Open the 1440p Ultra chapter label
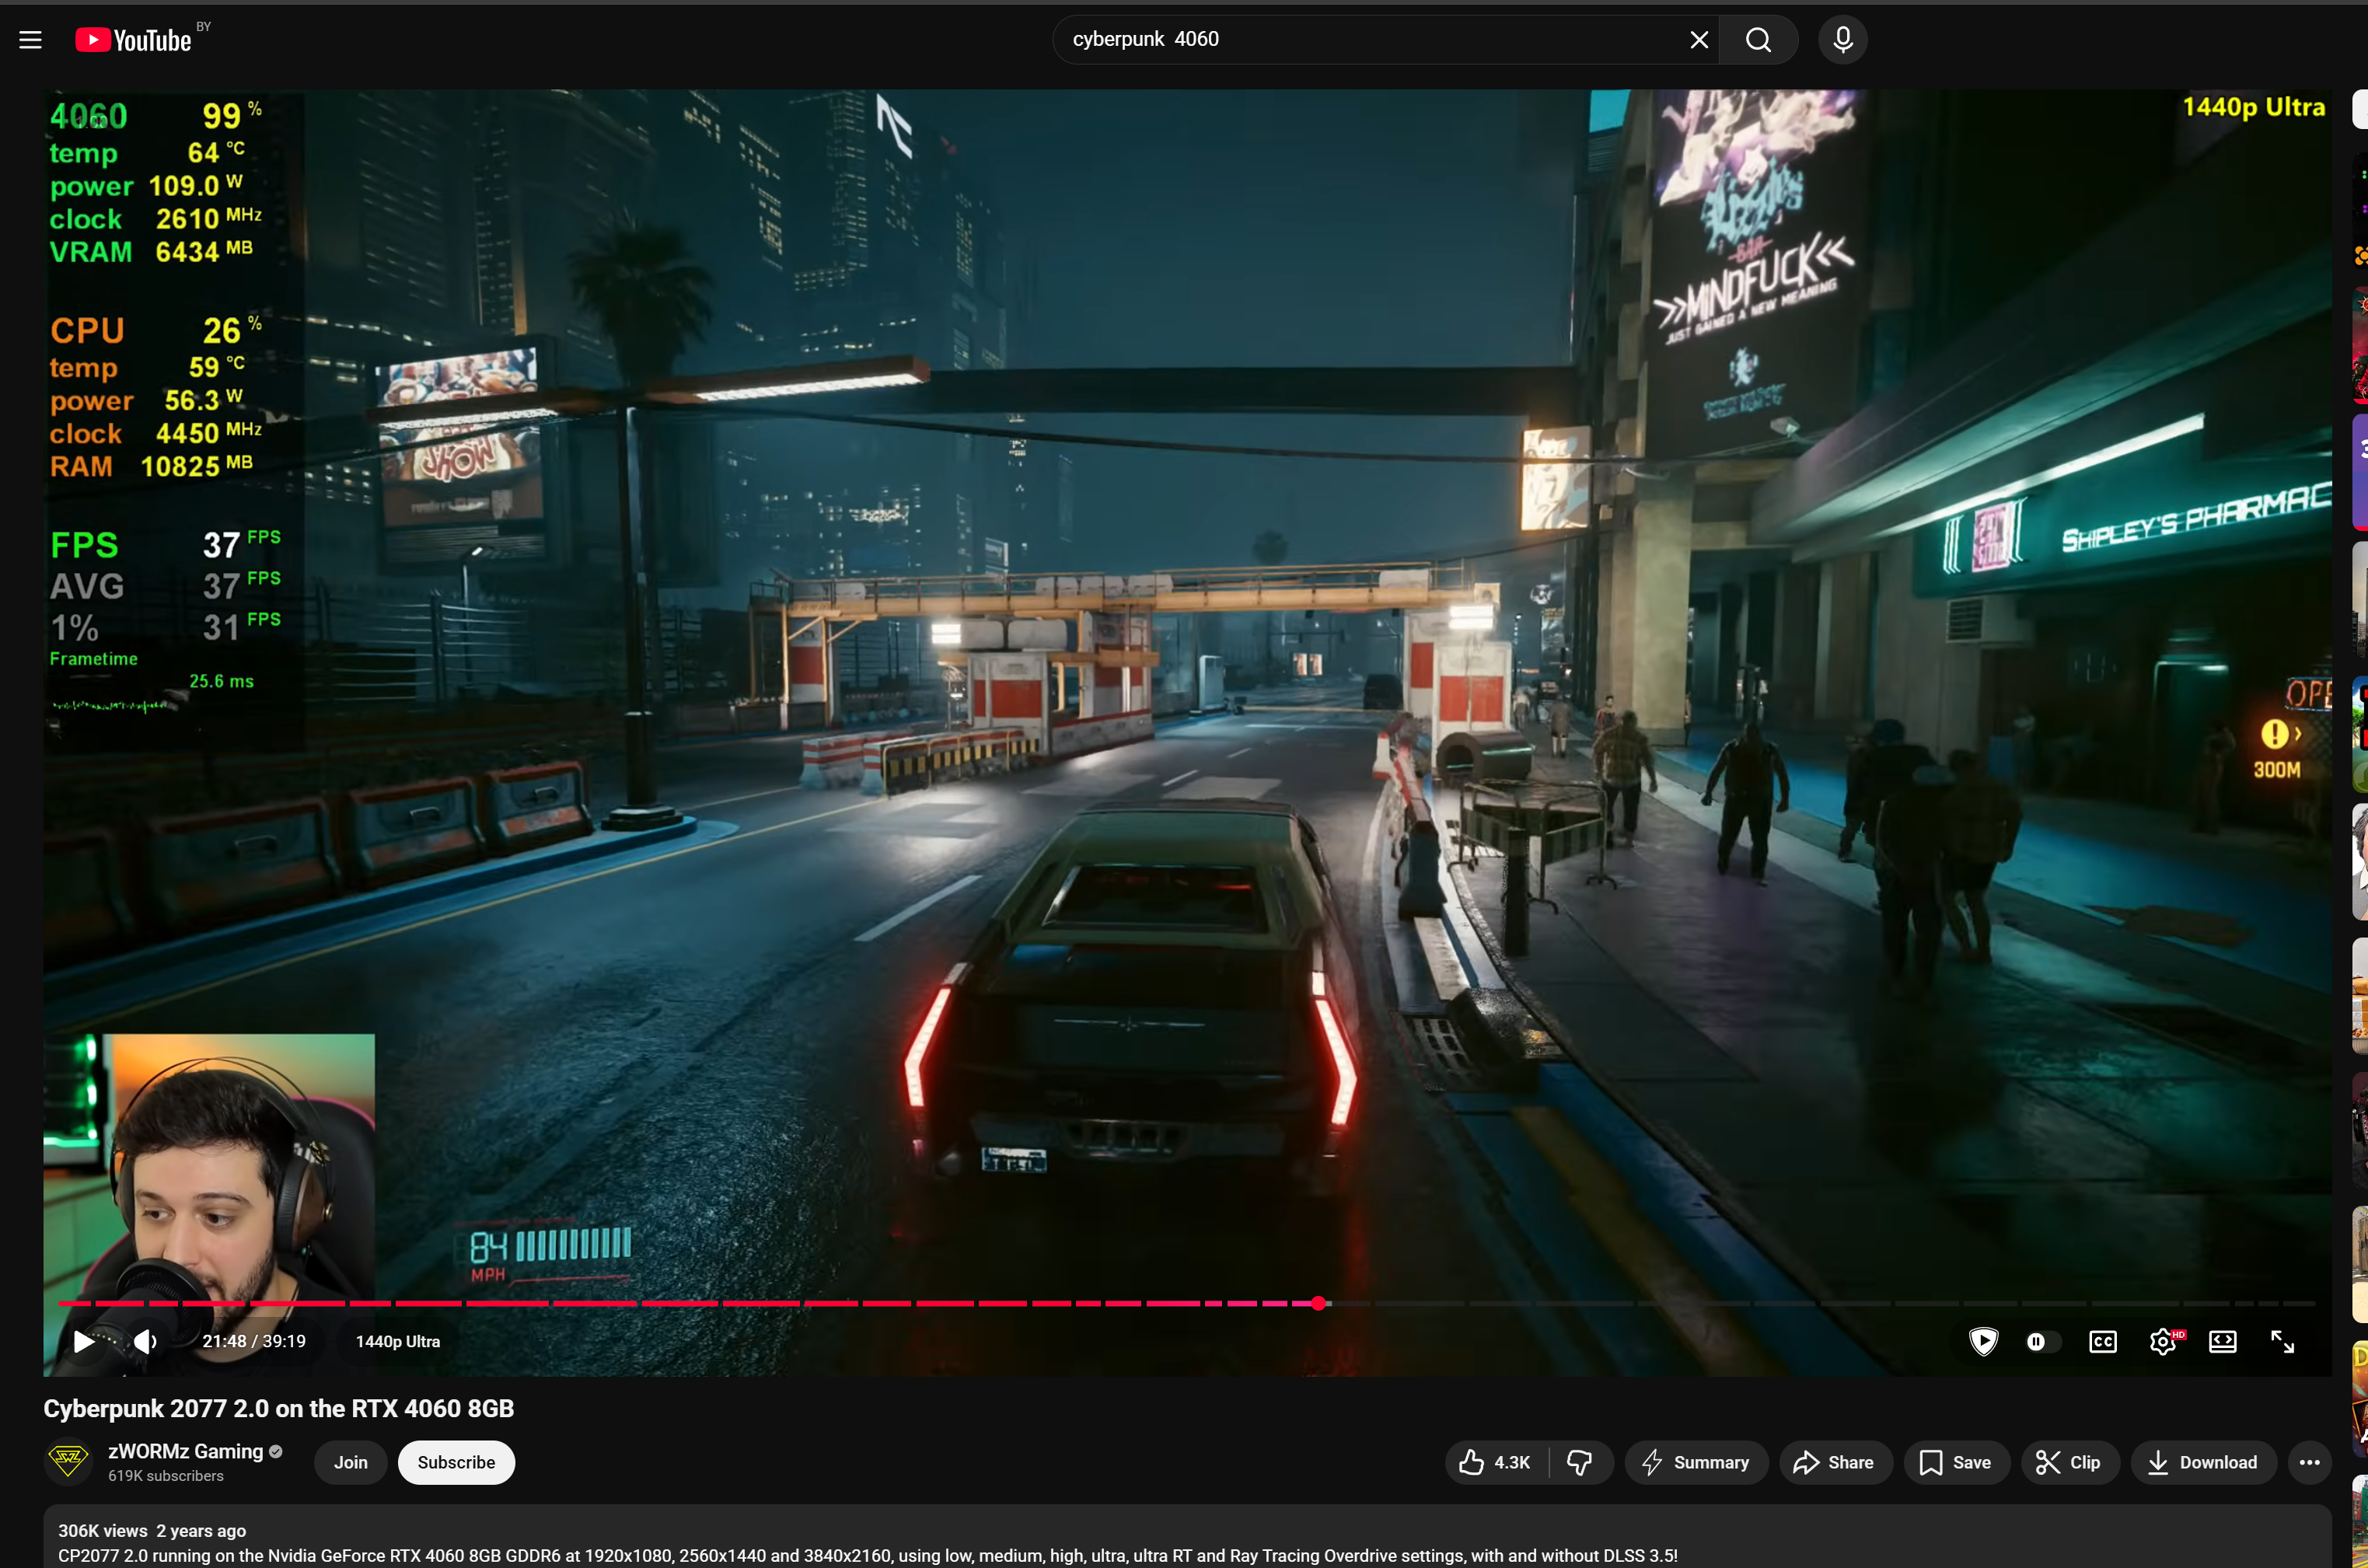Screen dimensions: 2368x1568 pyautogui.click(x=398, y=1341)
